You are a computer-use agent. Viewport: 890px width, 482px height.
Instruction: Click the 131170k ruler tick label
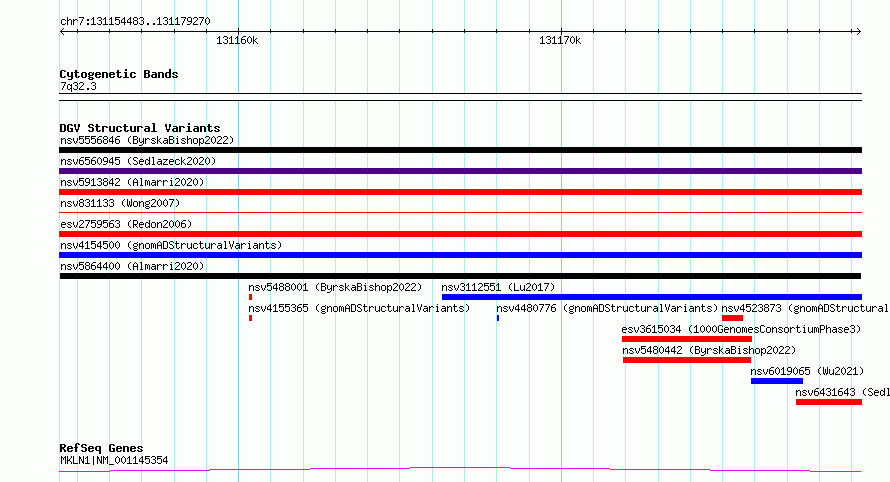(x=560, y=40)
